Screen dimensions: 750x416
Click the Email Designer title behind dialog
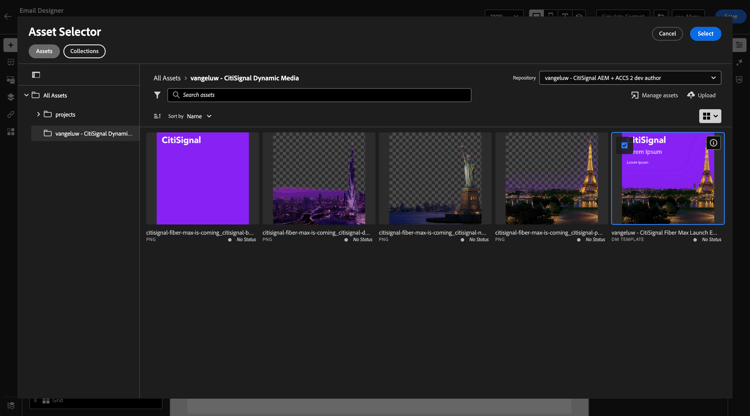[x=41, y=10]
